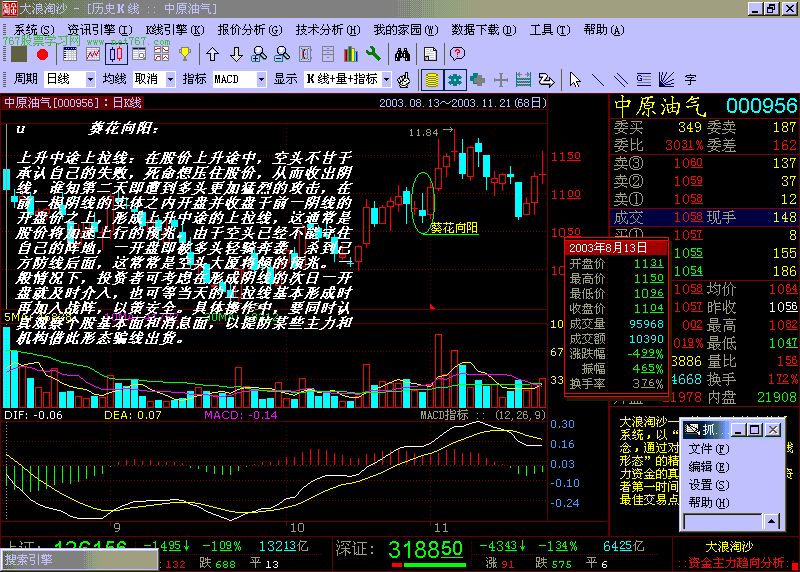The height and width of the screenshot is (572, 800).
Task: Click the down arrow toolbar icon
Action: [x=236, y=54]
